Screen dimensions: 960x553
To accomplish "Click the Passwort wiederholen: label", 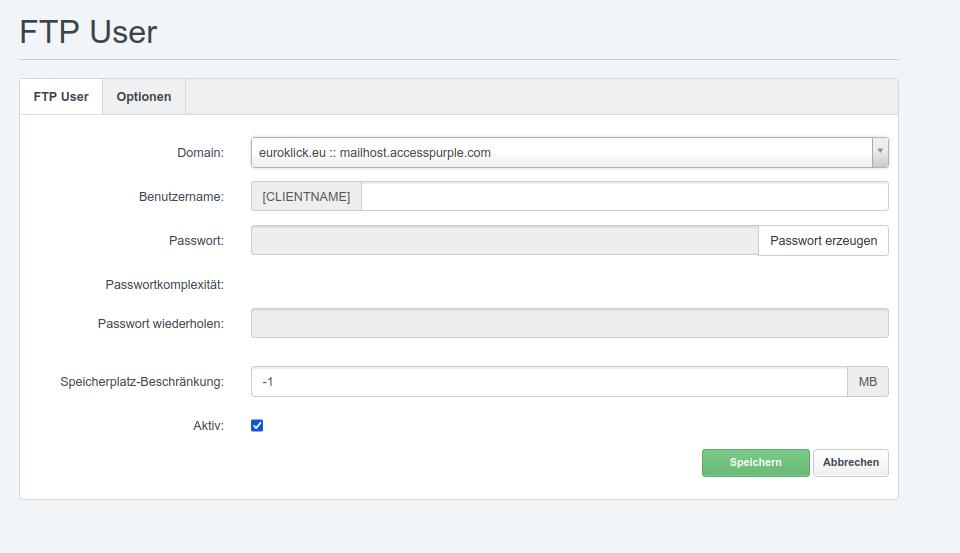I will [160, 323].
